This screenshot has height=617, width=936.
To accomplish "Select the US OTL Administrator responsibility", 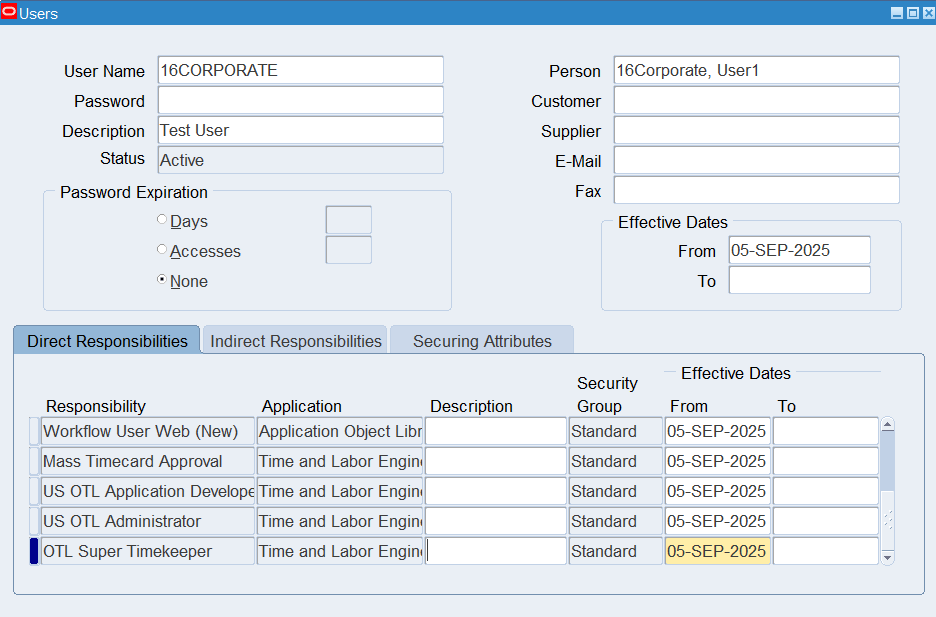I will pyautogui.click(x=148, y=521).
